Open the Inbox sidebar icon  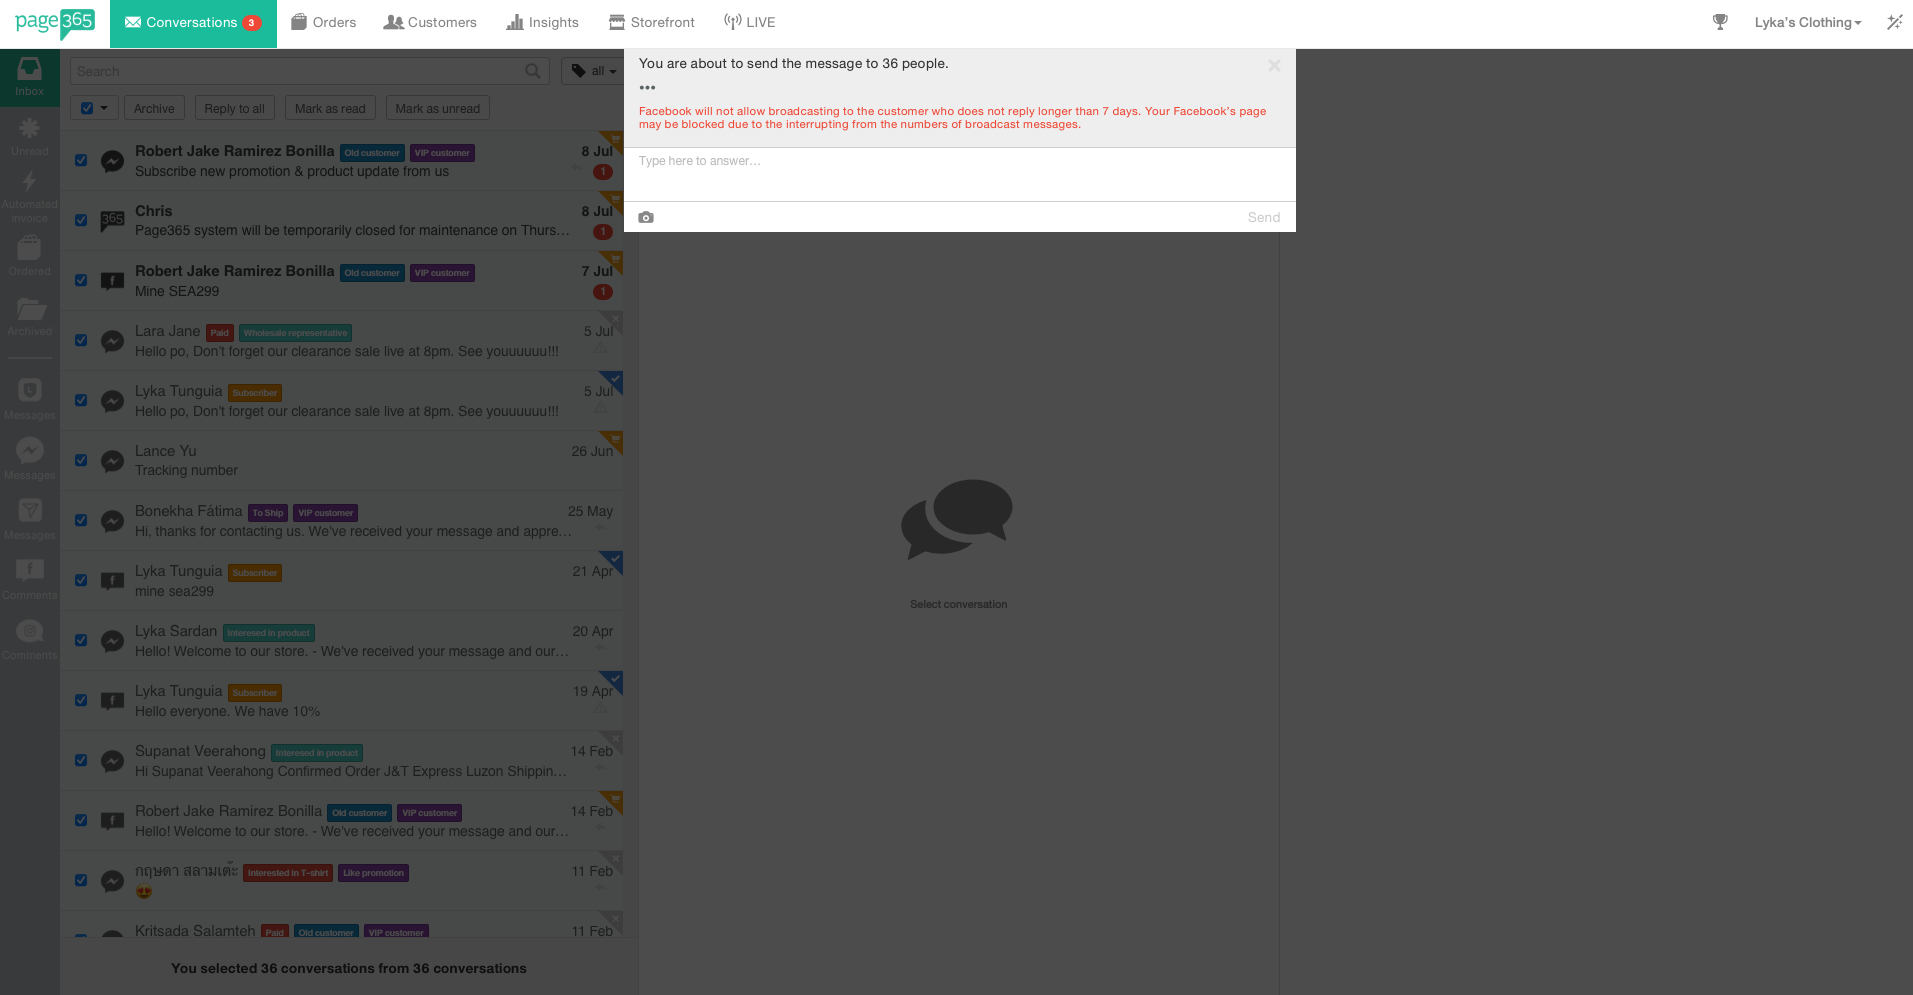point(29,77)
